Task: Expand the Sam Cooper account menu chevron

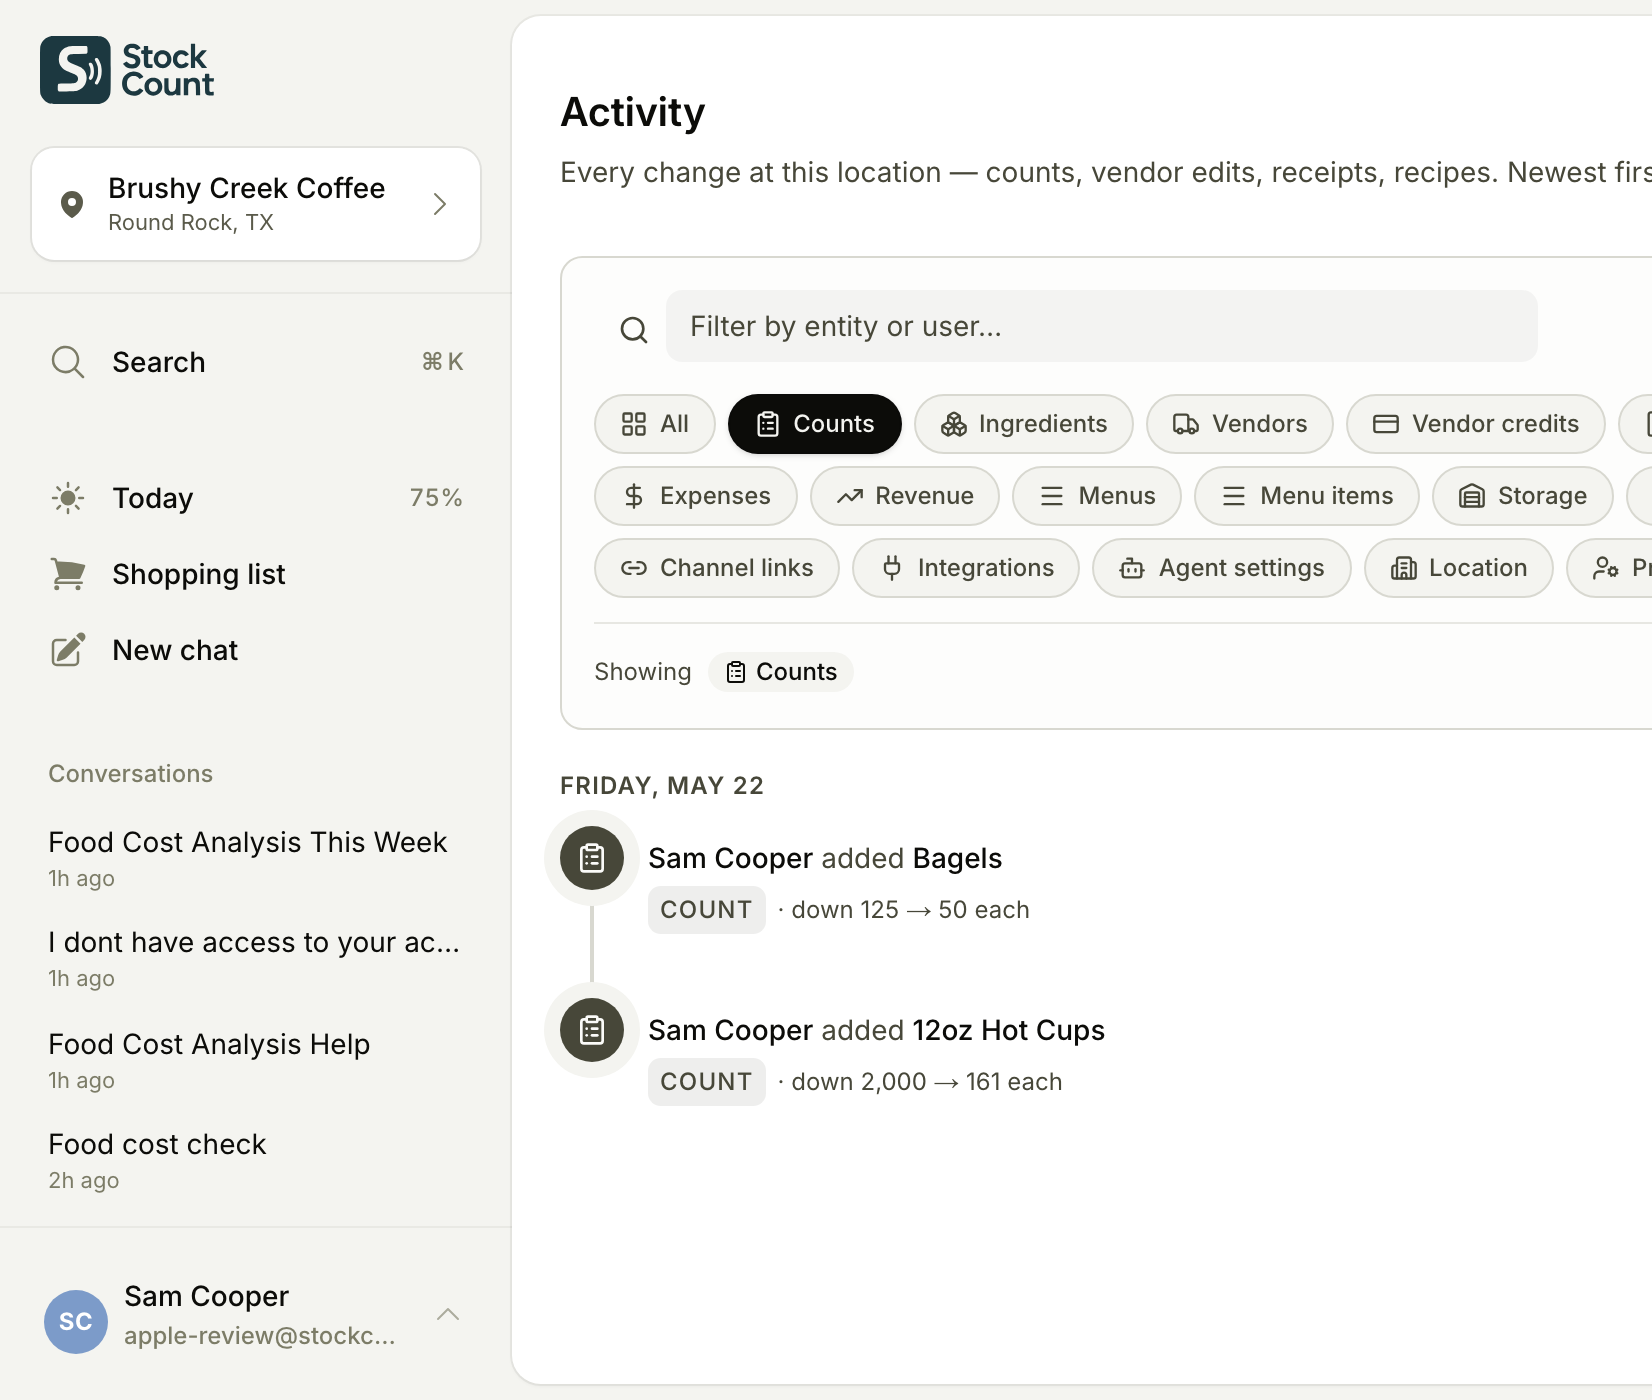Action: (448, 1314)
